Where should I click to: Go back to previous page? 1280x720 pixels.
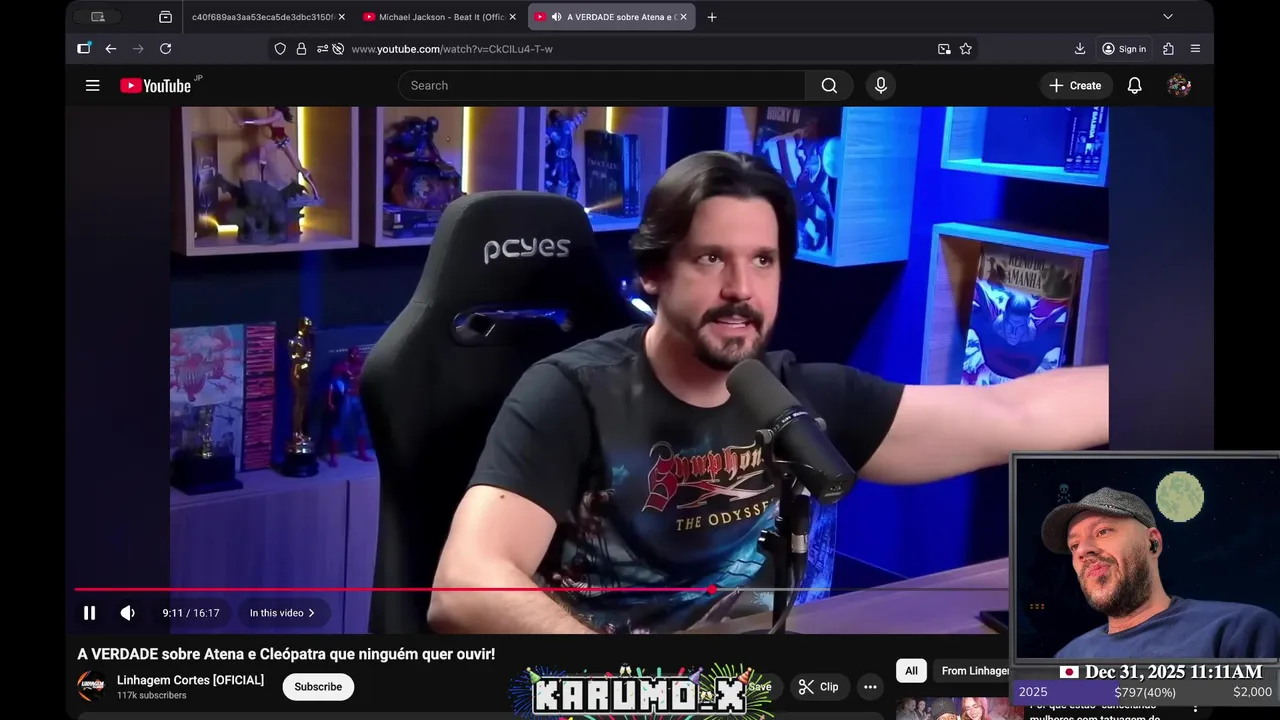coord(111,49)
